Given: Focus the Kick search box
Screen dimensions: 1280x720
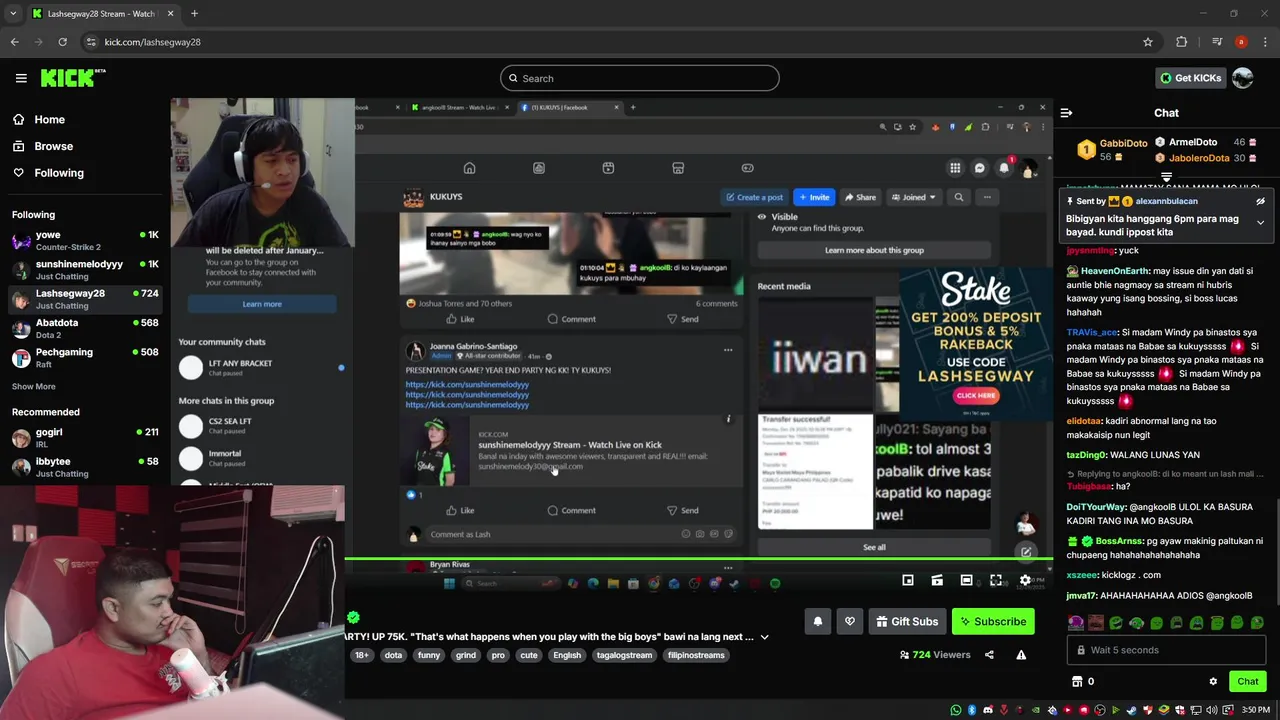Looking at the screenshot, I should tap(640, 78).
